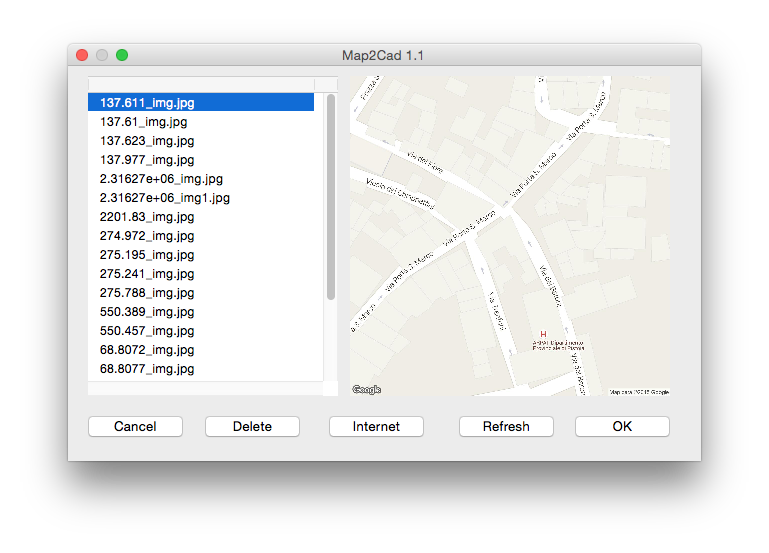Choose 68.8077_img.jpg at list bottom
769x553 pixels.
(x=201, y=369)
